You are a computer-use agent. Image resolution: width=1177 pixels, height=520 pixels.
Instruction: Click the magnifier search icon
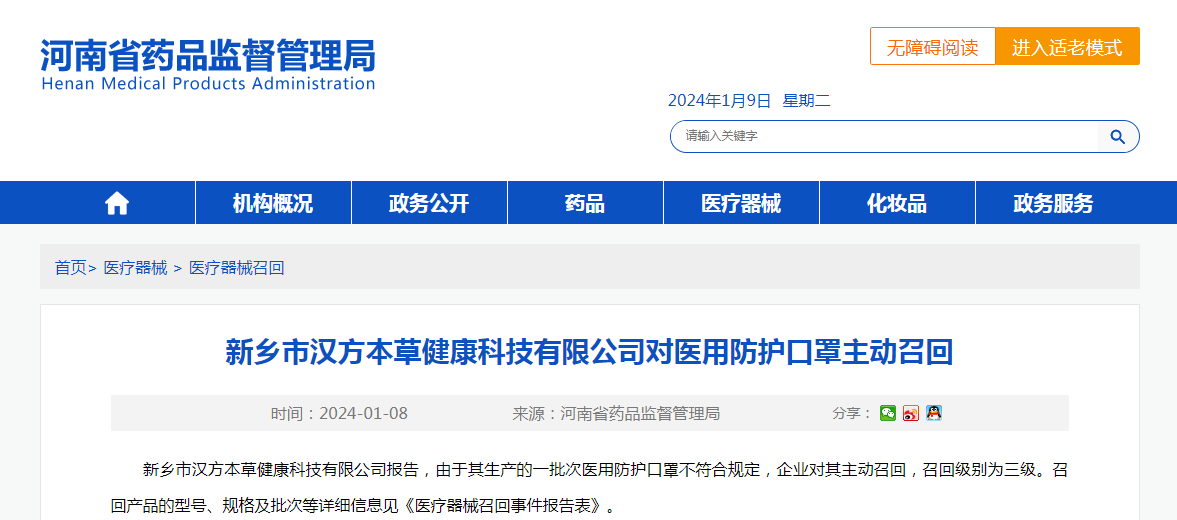pos(1118,137)
